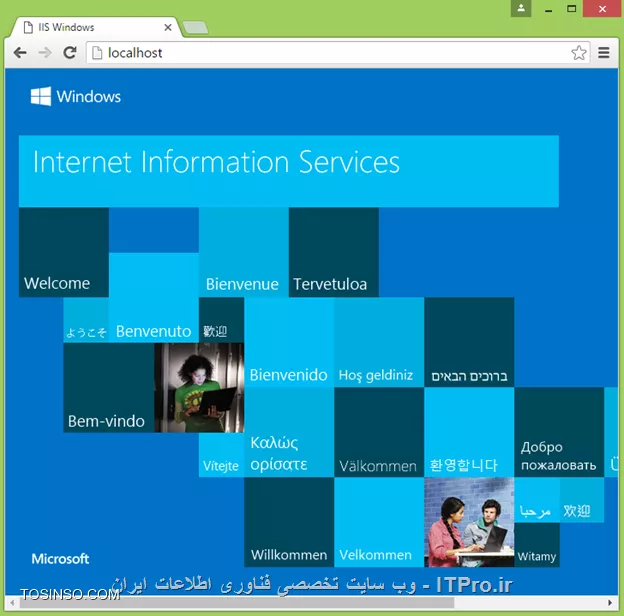Click the Microsoft logo text
Image resolution: width=624 pixels, height=616 pixels.
60,559
